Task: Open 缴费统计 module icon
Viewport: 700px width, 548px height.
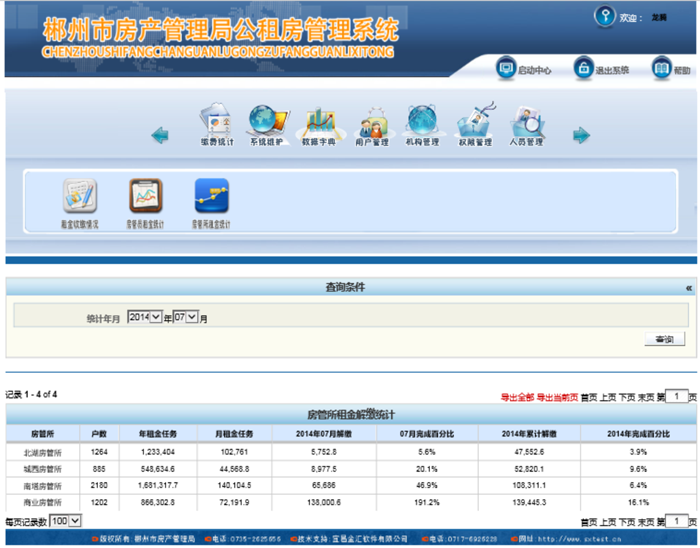Action: 216,122
